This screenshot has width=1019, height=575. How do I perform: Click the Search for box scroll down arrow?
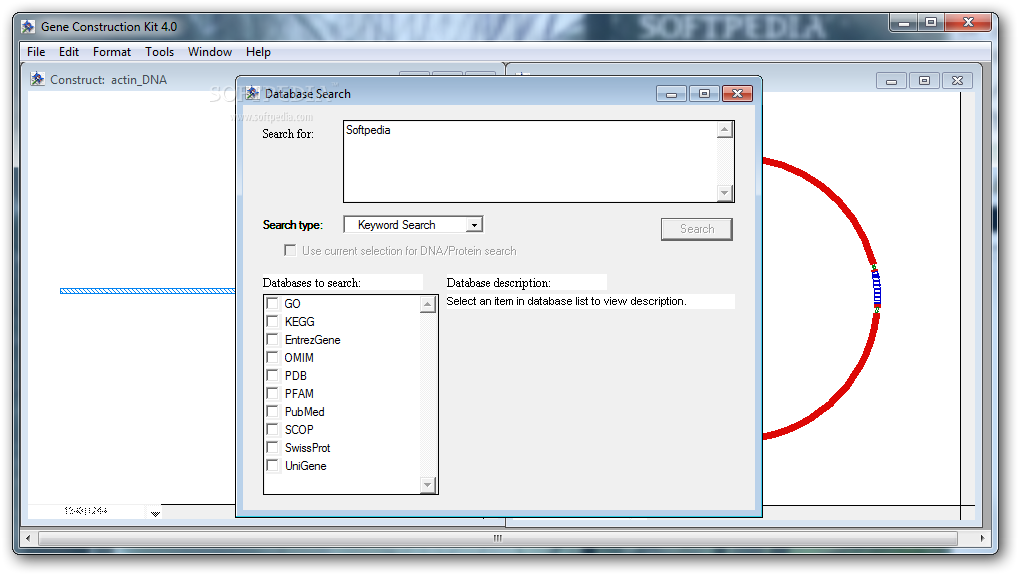725,193
